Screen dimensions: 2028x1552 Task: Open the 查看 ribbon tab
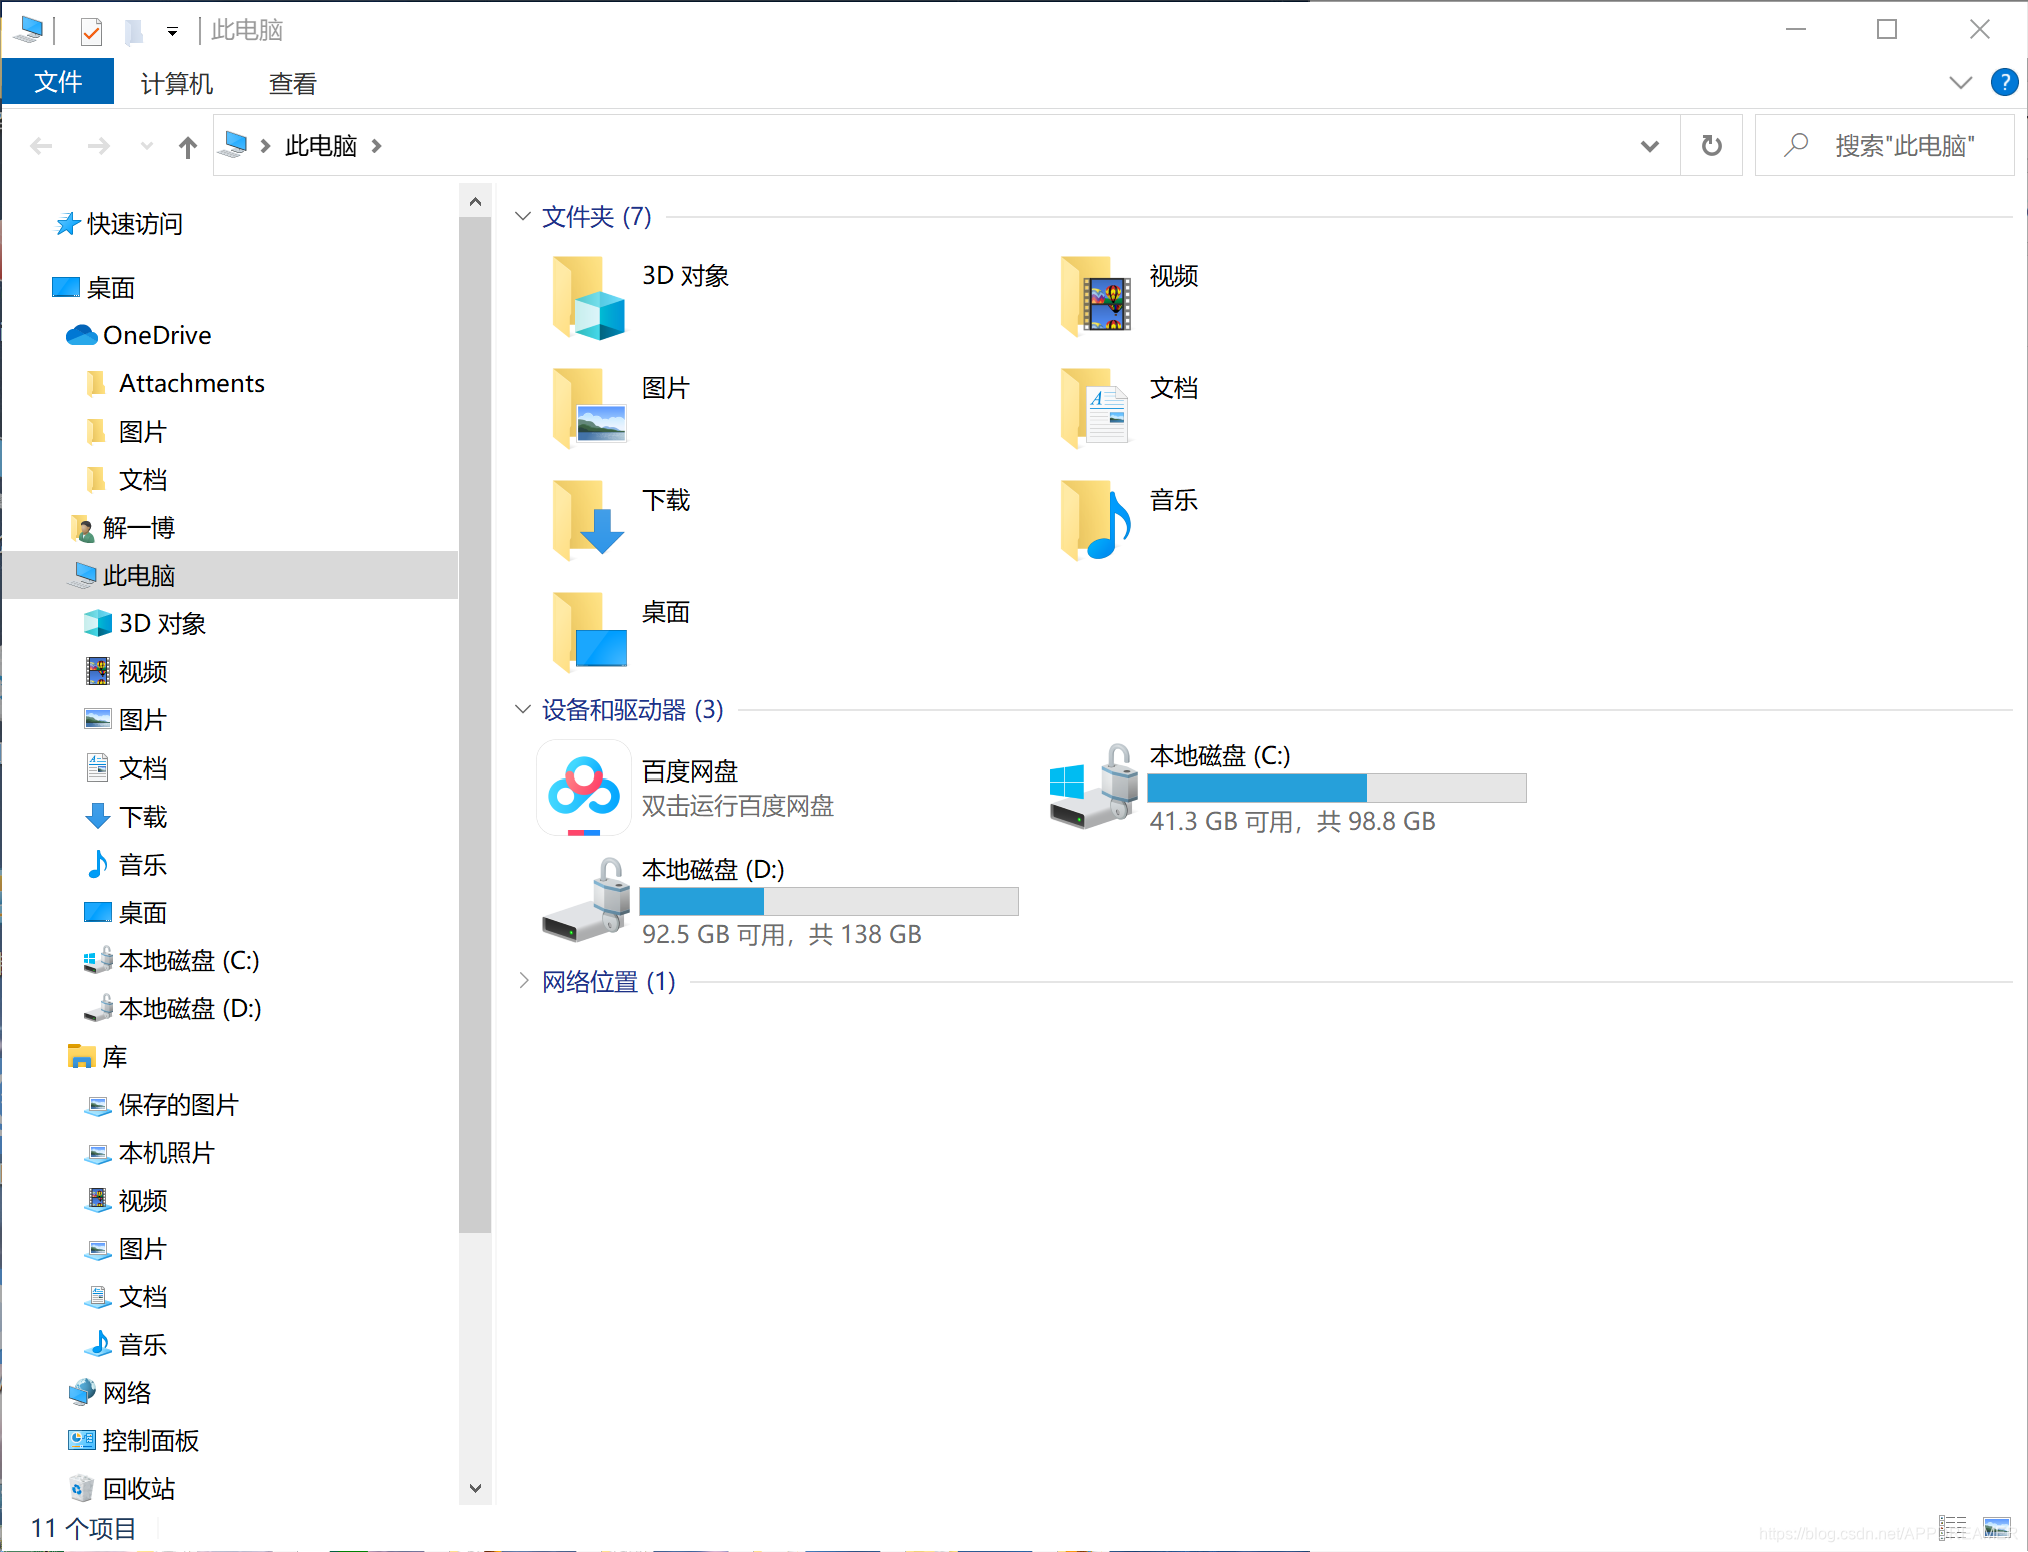pos(292,83)
